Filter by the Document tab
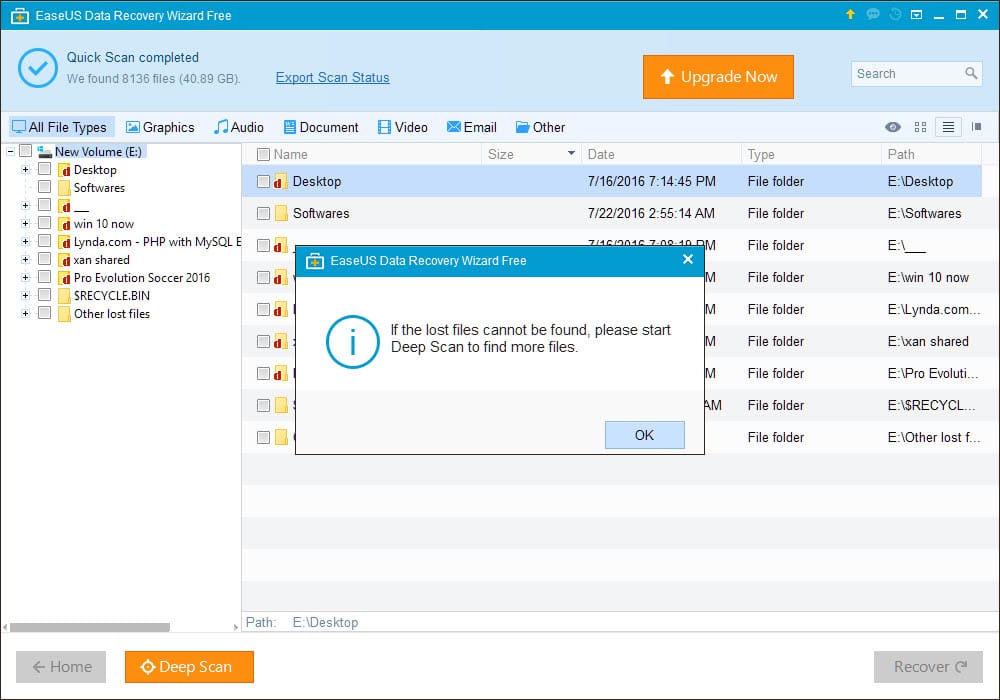 pyautogui.click(x=321, y=127)
